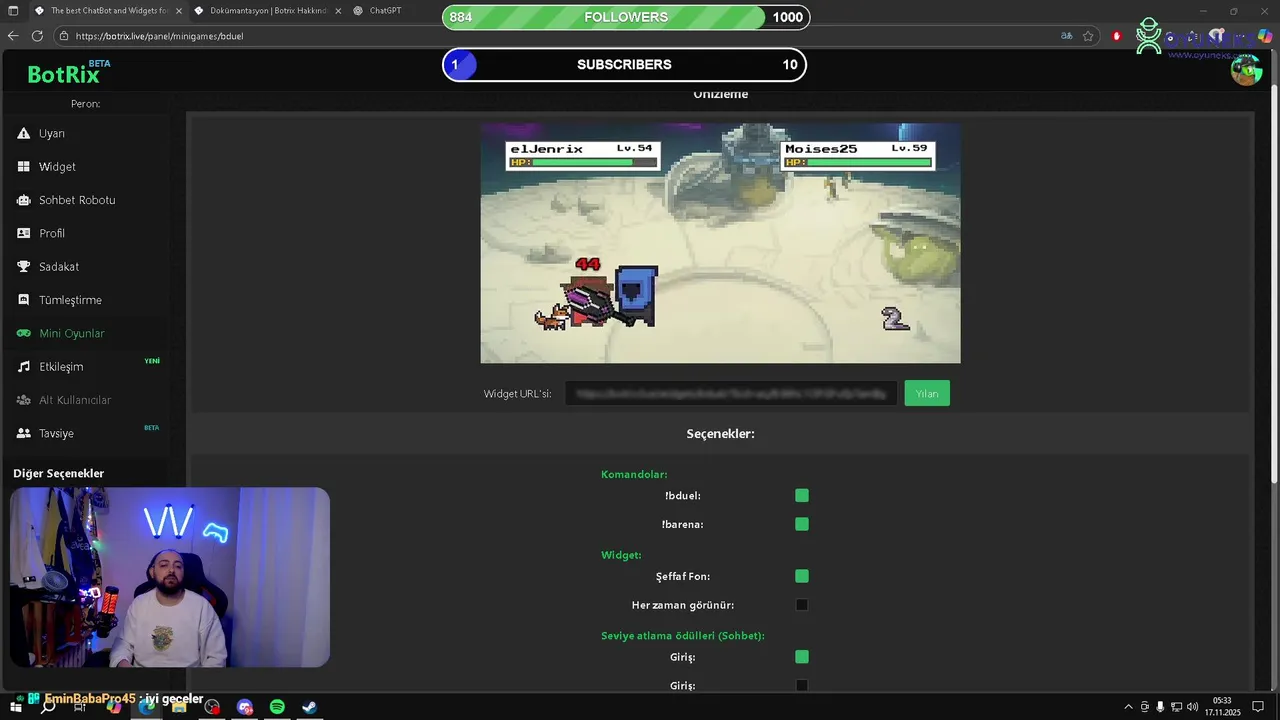Click the grid icon beside Widget

[24, 167]
